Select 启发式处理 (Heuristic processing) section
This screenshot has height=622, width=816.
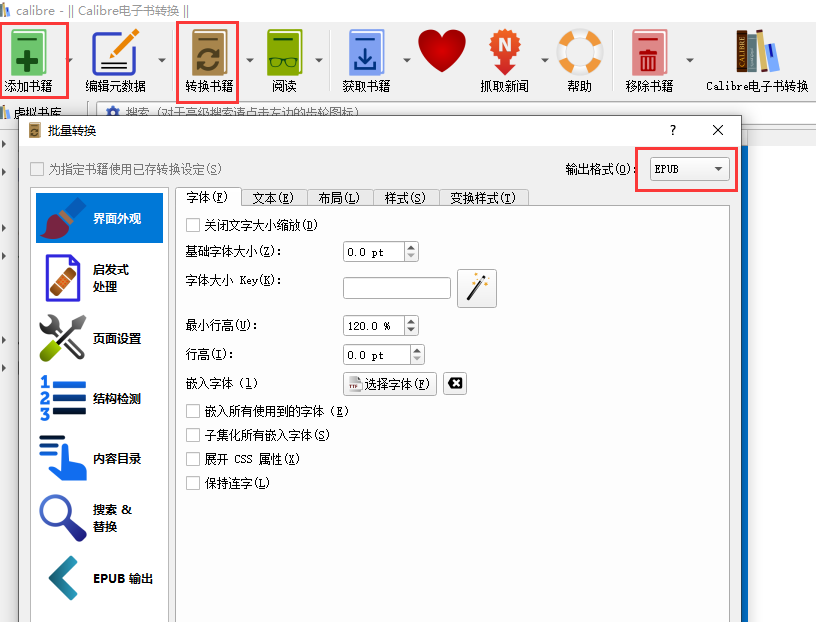[x=99, y=278]
